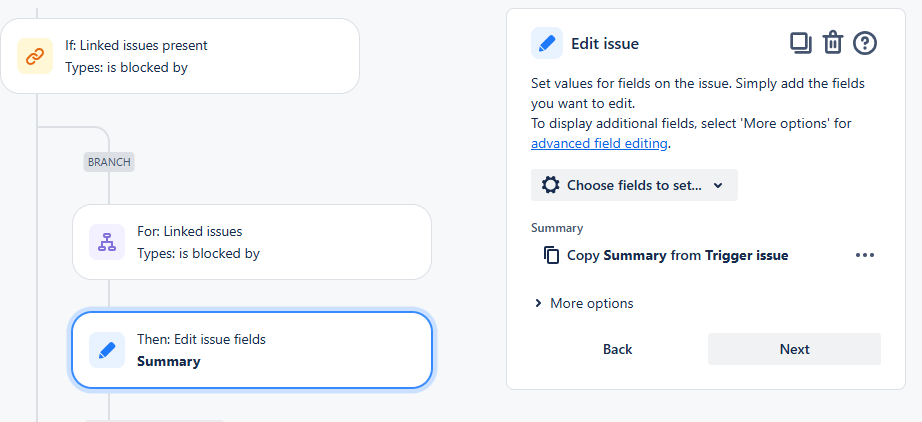Click the Copy Summary from Trigger issue value

(x=677, y=255)
